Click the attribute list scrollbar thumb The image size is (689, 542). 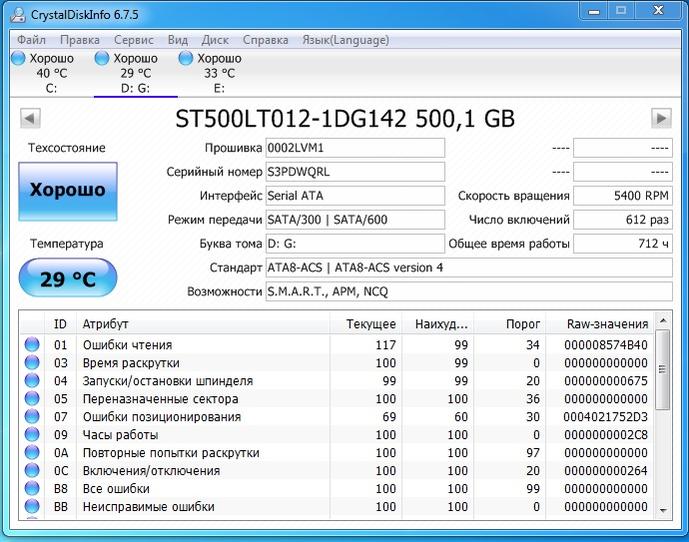[663, 369]
